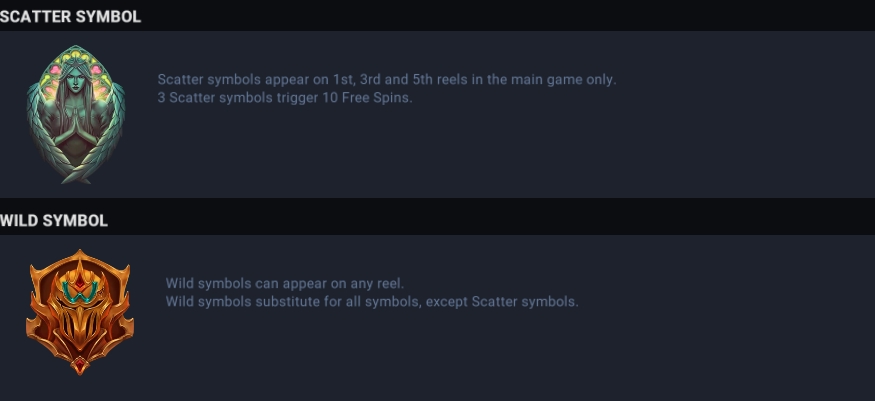Click the 'Scatter symbols appear on' sentence start
This screenshot has height=401, width=875.
pos(243,79)
